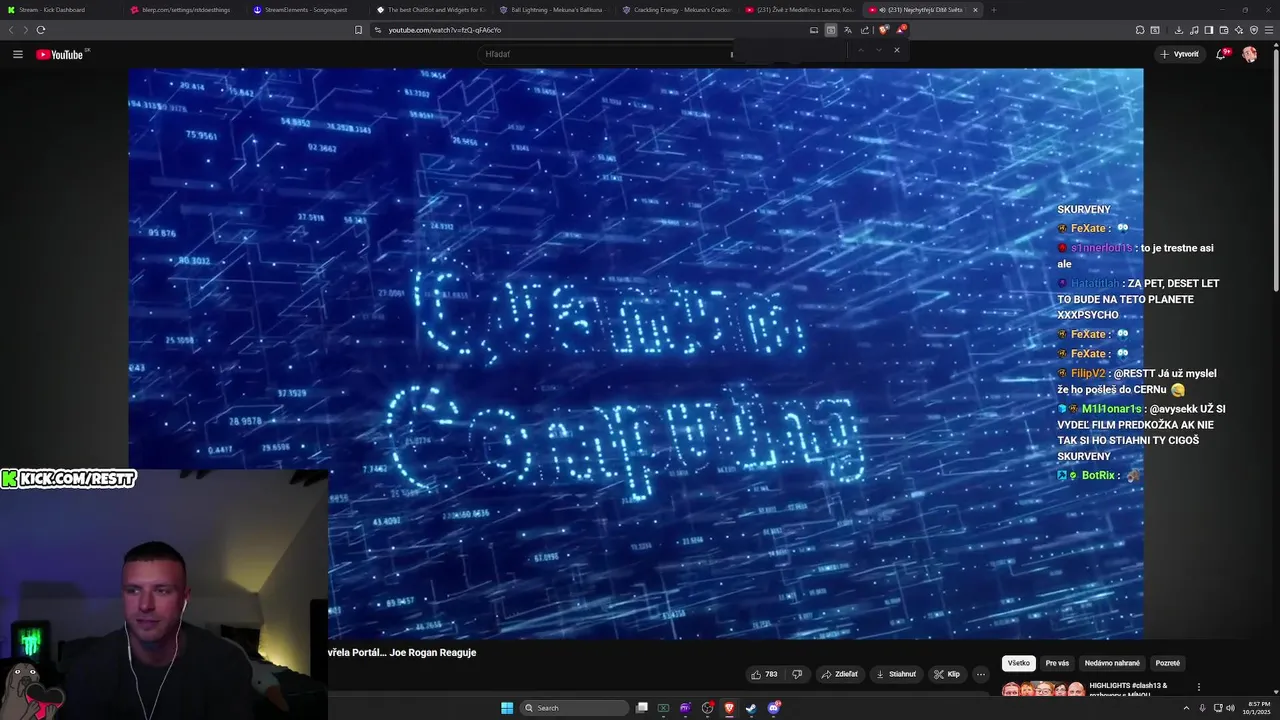This screenshot has width=1280, height=720.
Task: Open the Brave Shields lion icon
Action: (883, 30)
